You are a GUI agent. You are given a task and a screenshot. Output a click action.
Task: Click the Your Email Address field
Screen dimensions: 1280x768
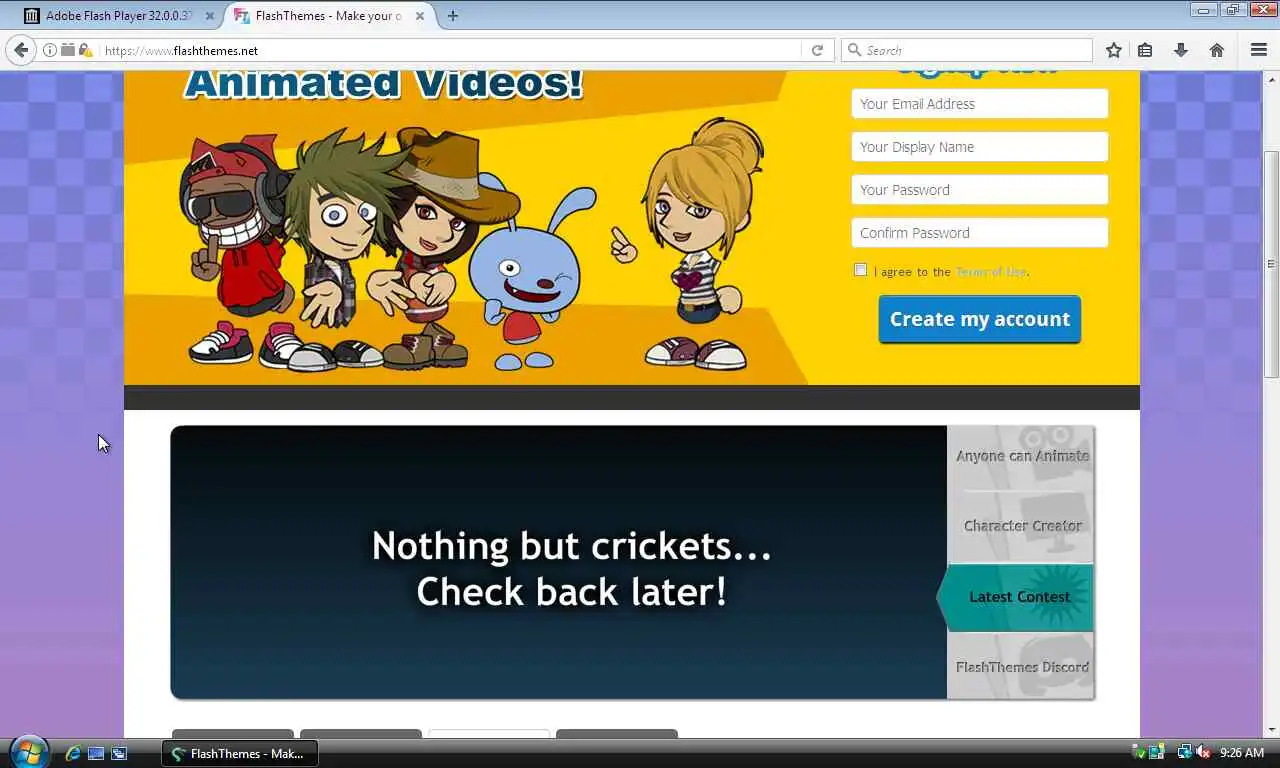(980, 104)
